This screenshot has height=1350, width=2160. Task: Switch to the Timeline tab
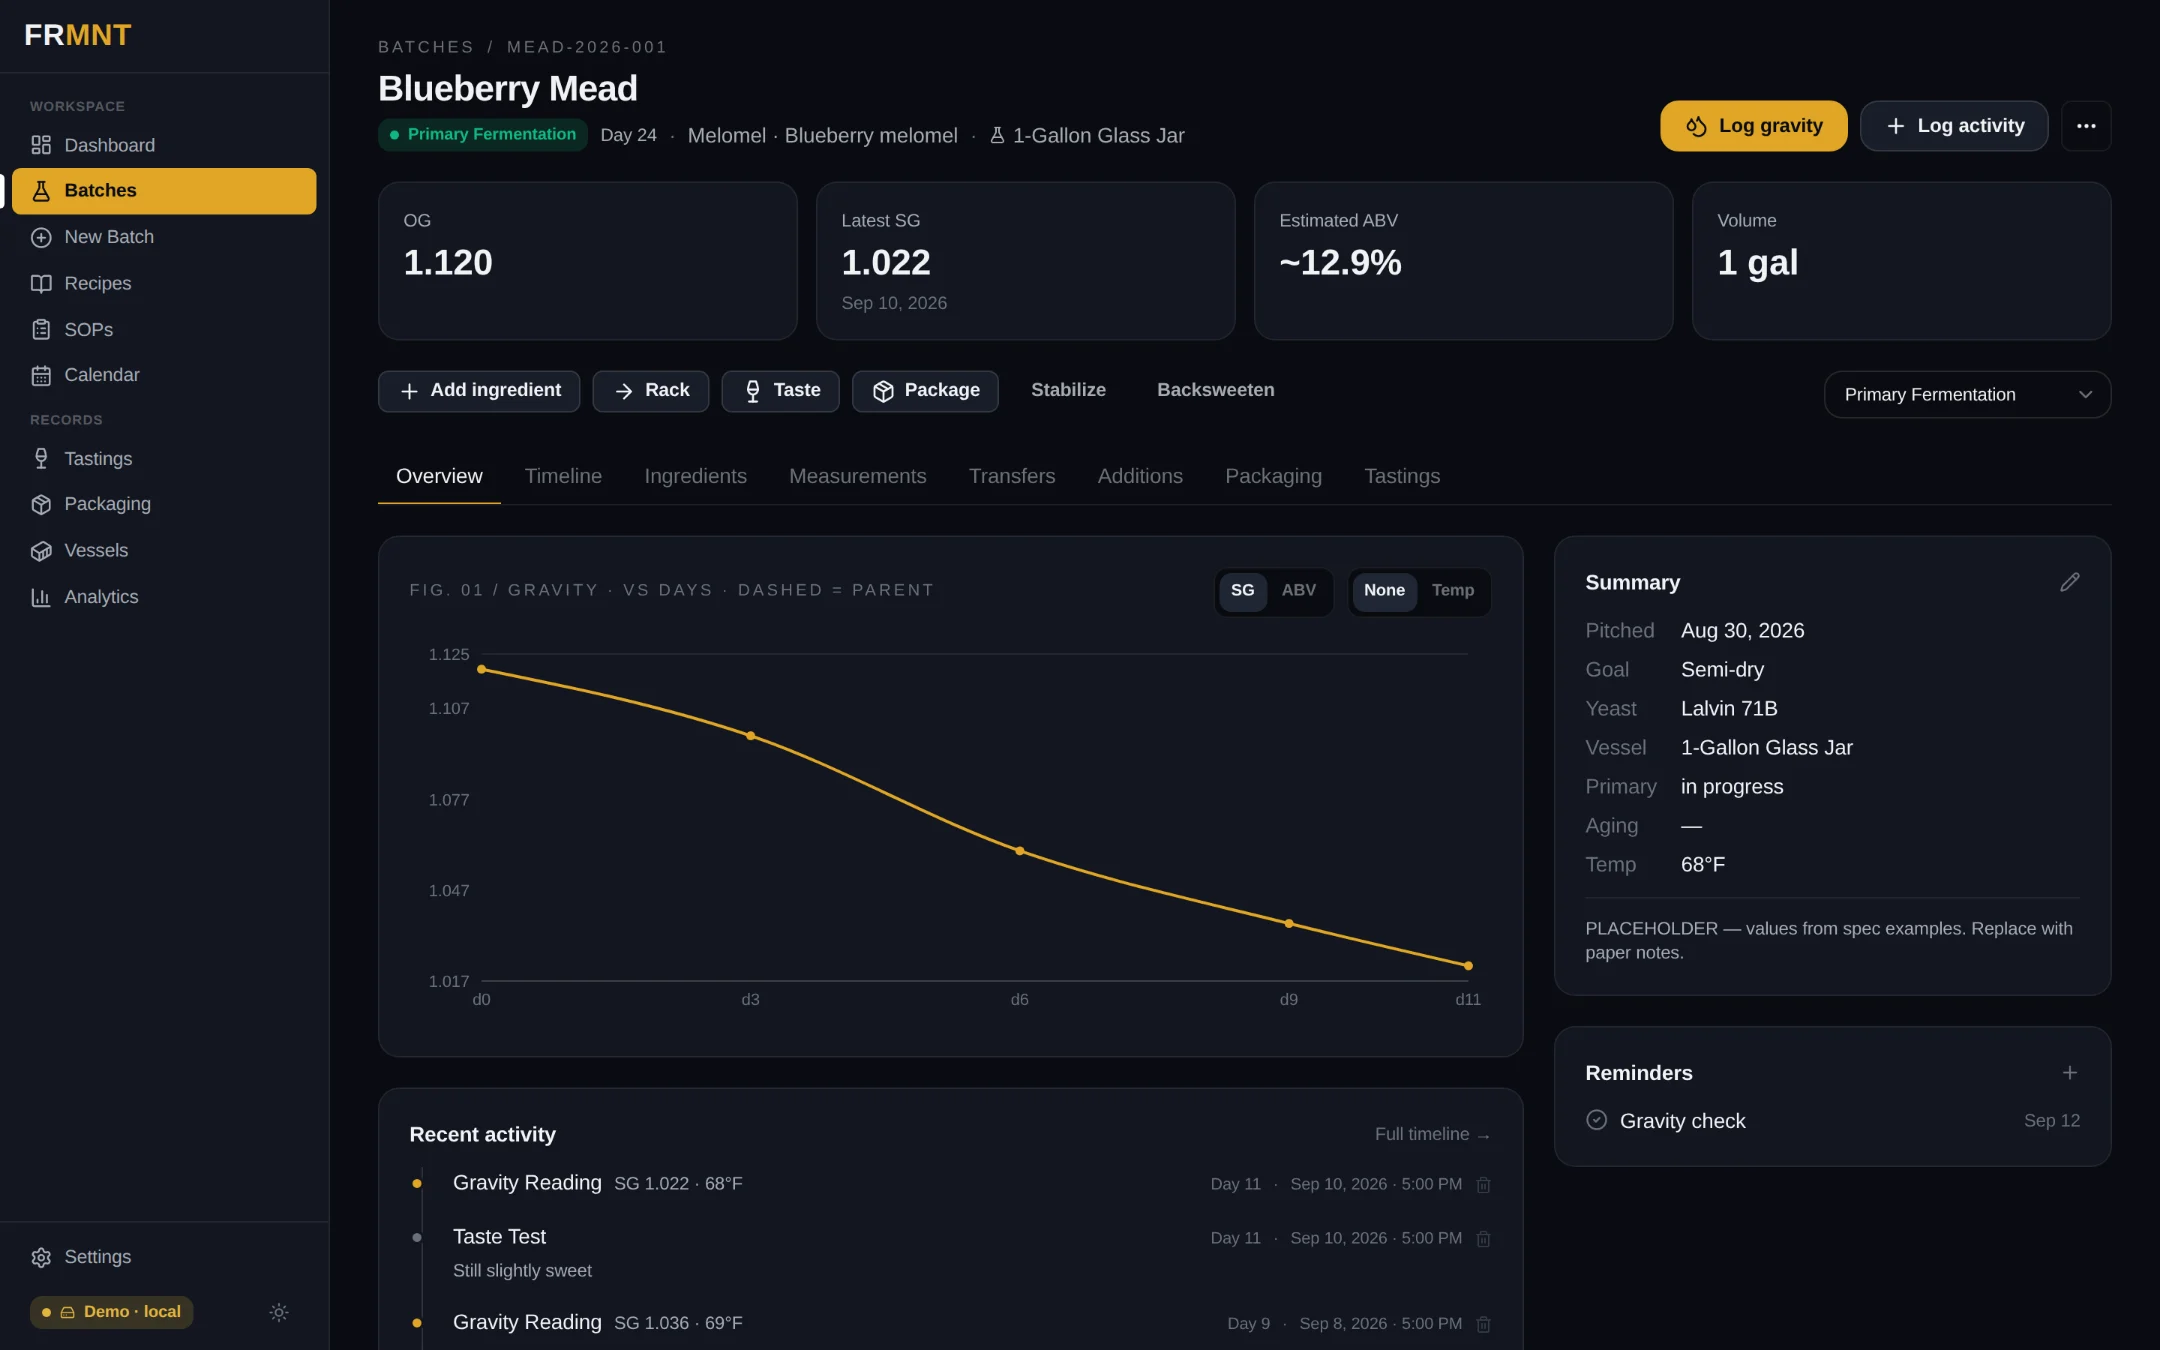(x=563, y=476)
